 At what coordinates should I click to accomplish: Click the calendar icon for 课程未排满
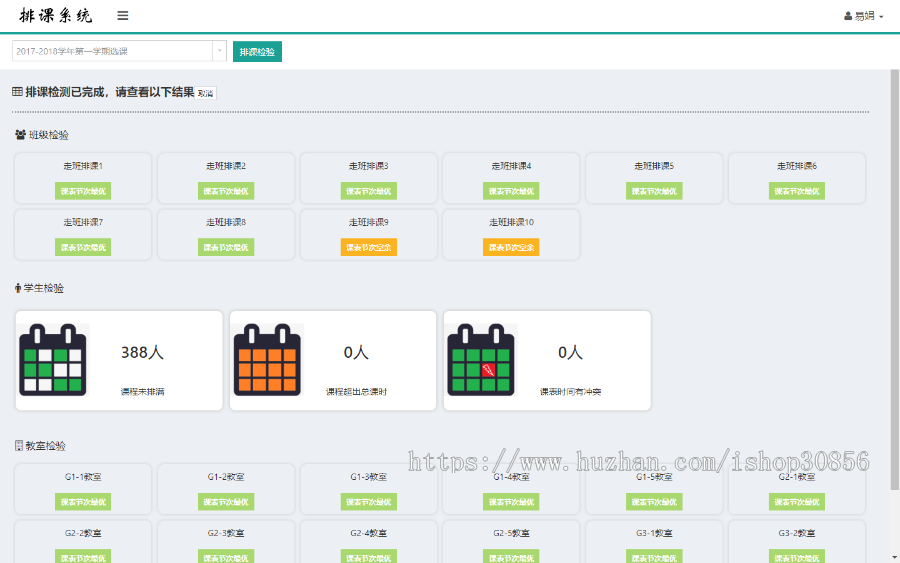tap(54, 359)
